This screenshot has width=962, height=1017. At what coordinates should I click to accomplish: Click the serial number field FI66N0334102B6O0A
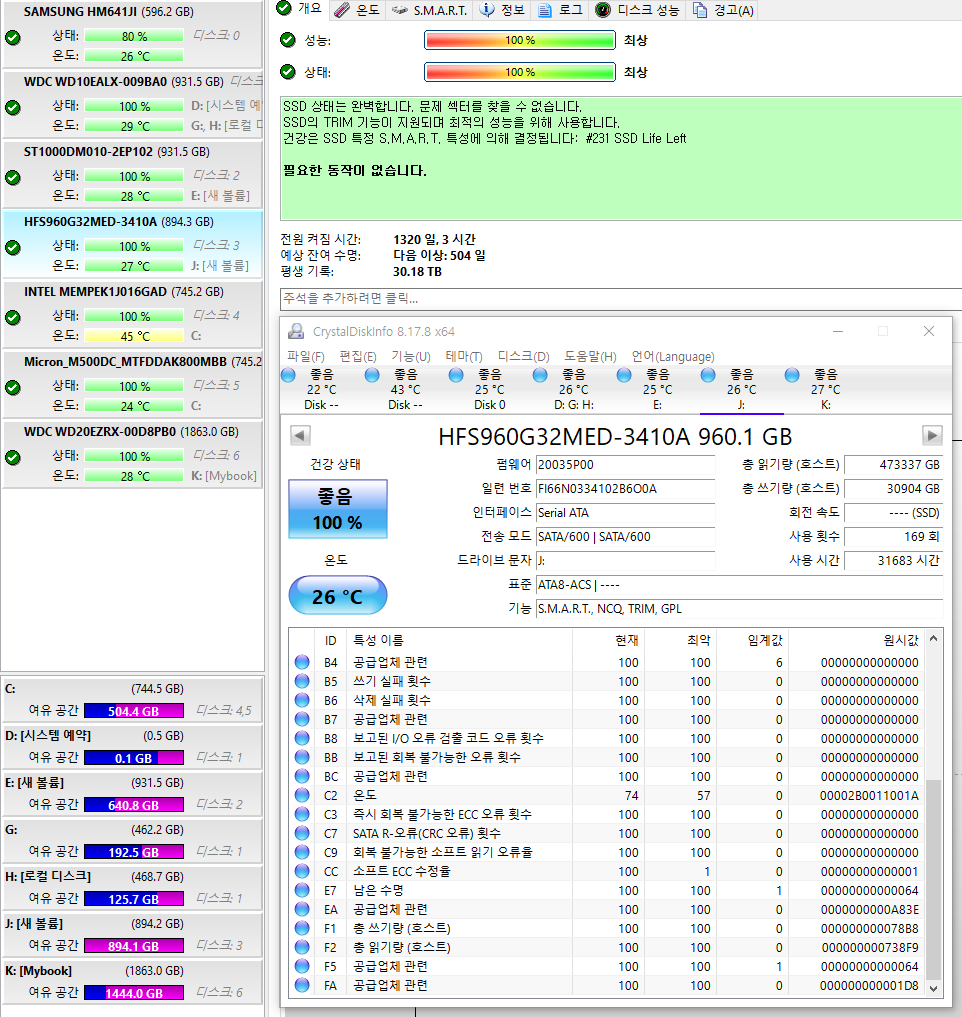[x=625, y=489]
